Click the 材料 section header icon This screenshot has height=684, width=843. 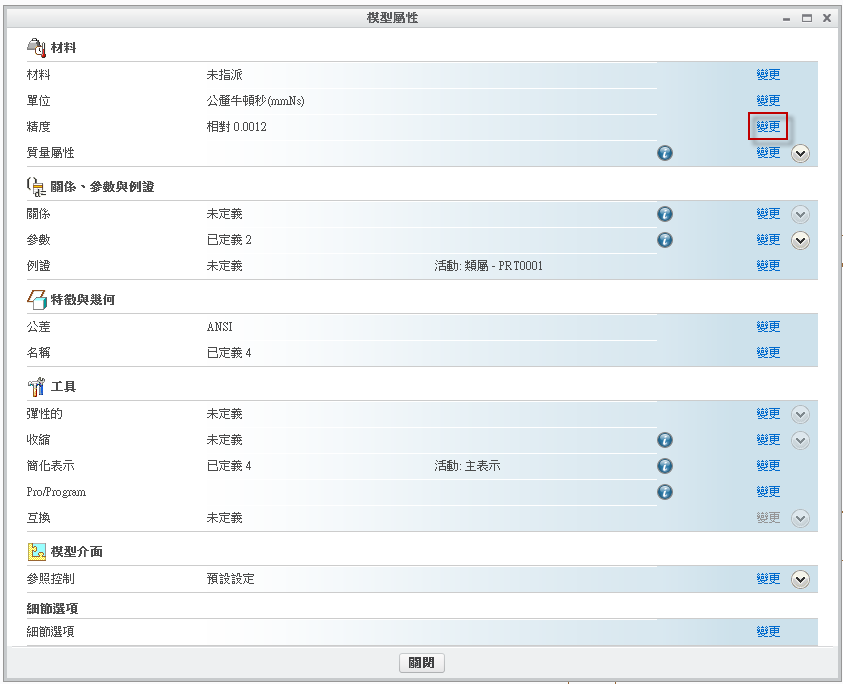(x=36, y=47)
